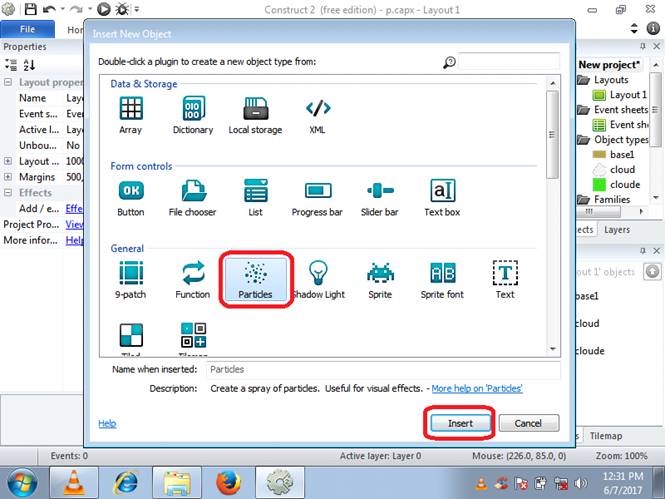This screenshot has width=665, height=499.
Task: Click the Undo arrow icon
Action: pyautogui.click(x=49, y=9)
